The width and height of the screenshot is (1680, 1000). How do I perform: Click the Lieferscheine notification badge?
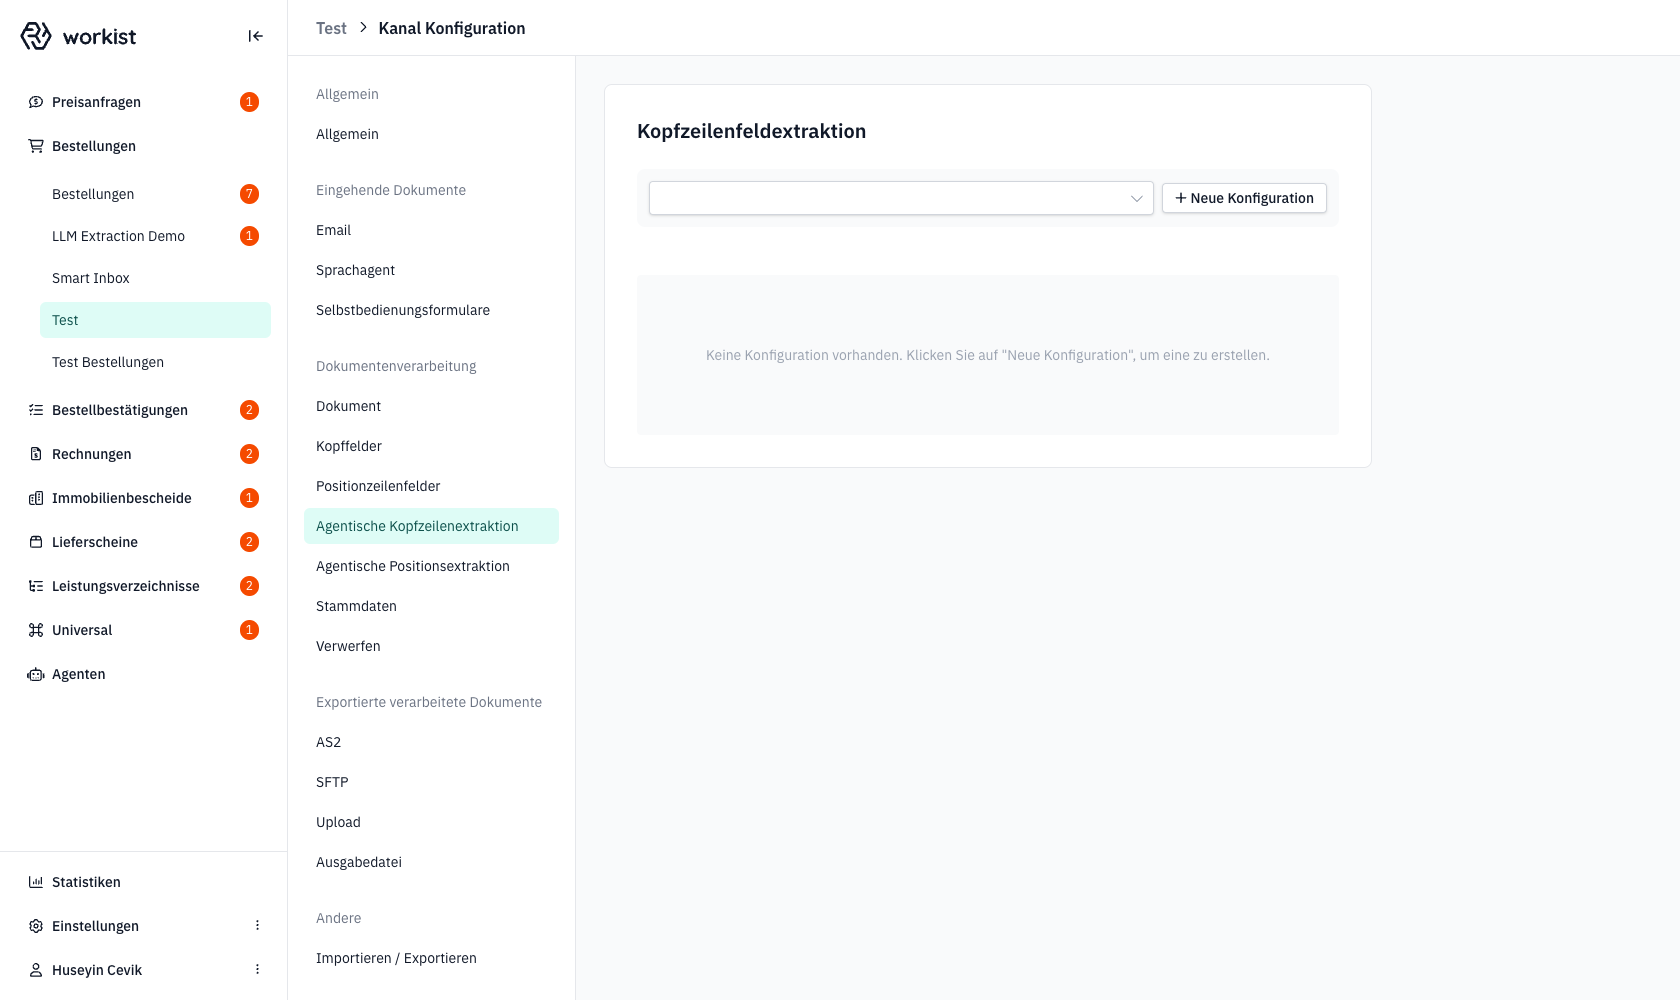point(250,542)
